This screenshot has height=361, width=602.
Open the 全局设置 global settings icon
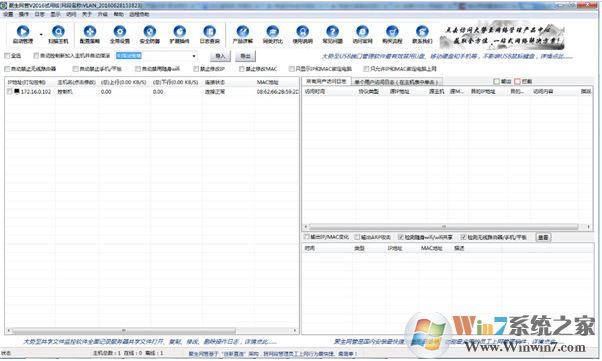coord(120,31)
